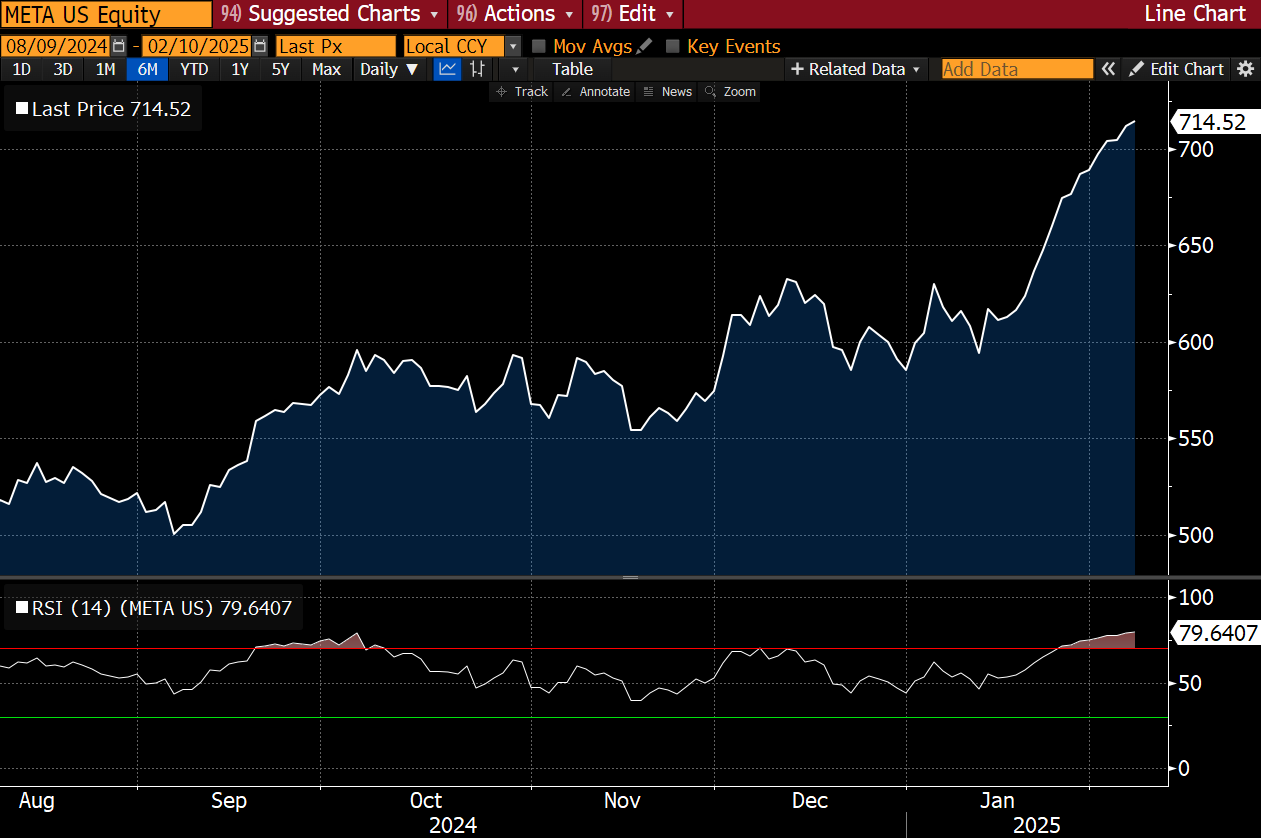Image resolution: width=1261 pixels, height=838 pixels.
Task: Enable the Mov Avgs checkbox
Action: coord(539,46)
